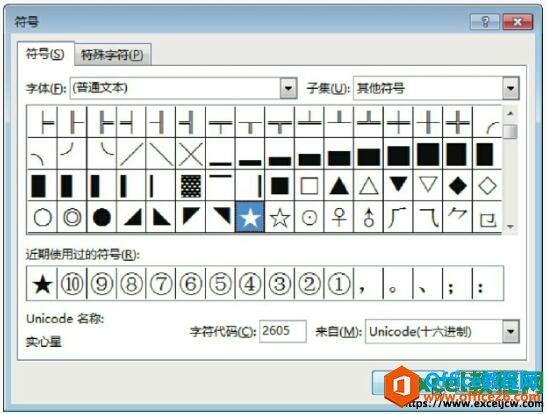The width and height of the screenshot is (547, 414).
Task: Switch to the 符号(S) tab
Action: tap(45, 54)
